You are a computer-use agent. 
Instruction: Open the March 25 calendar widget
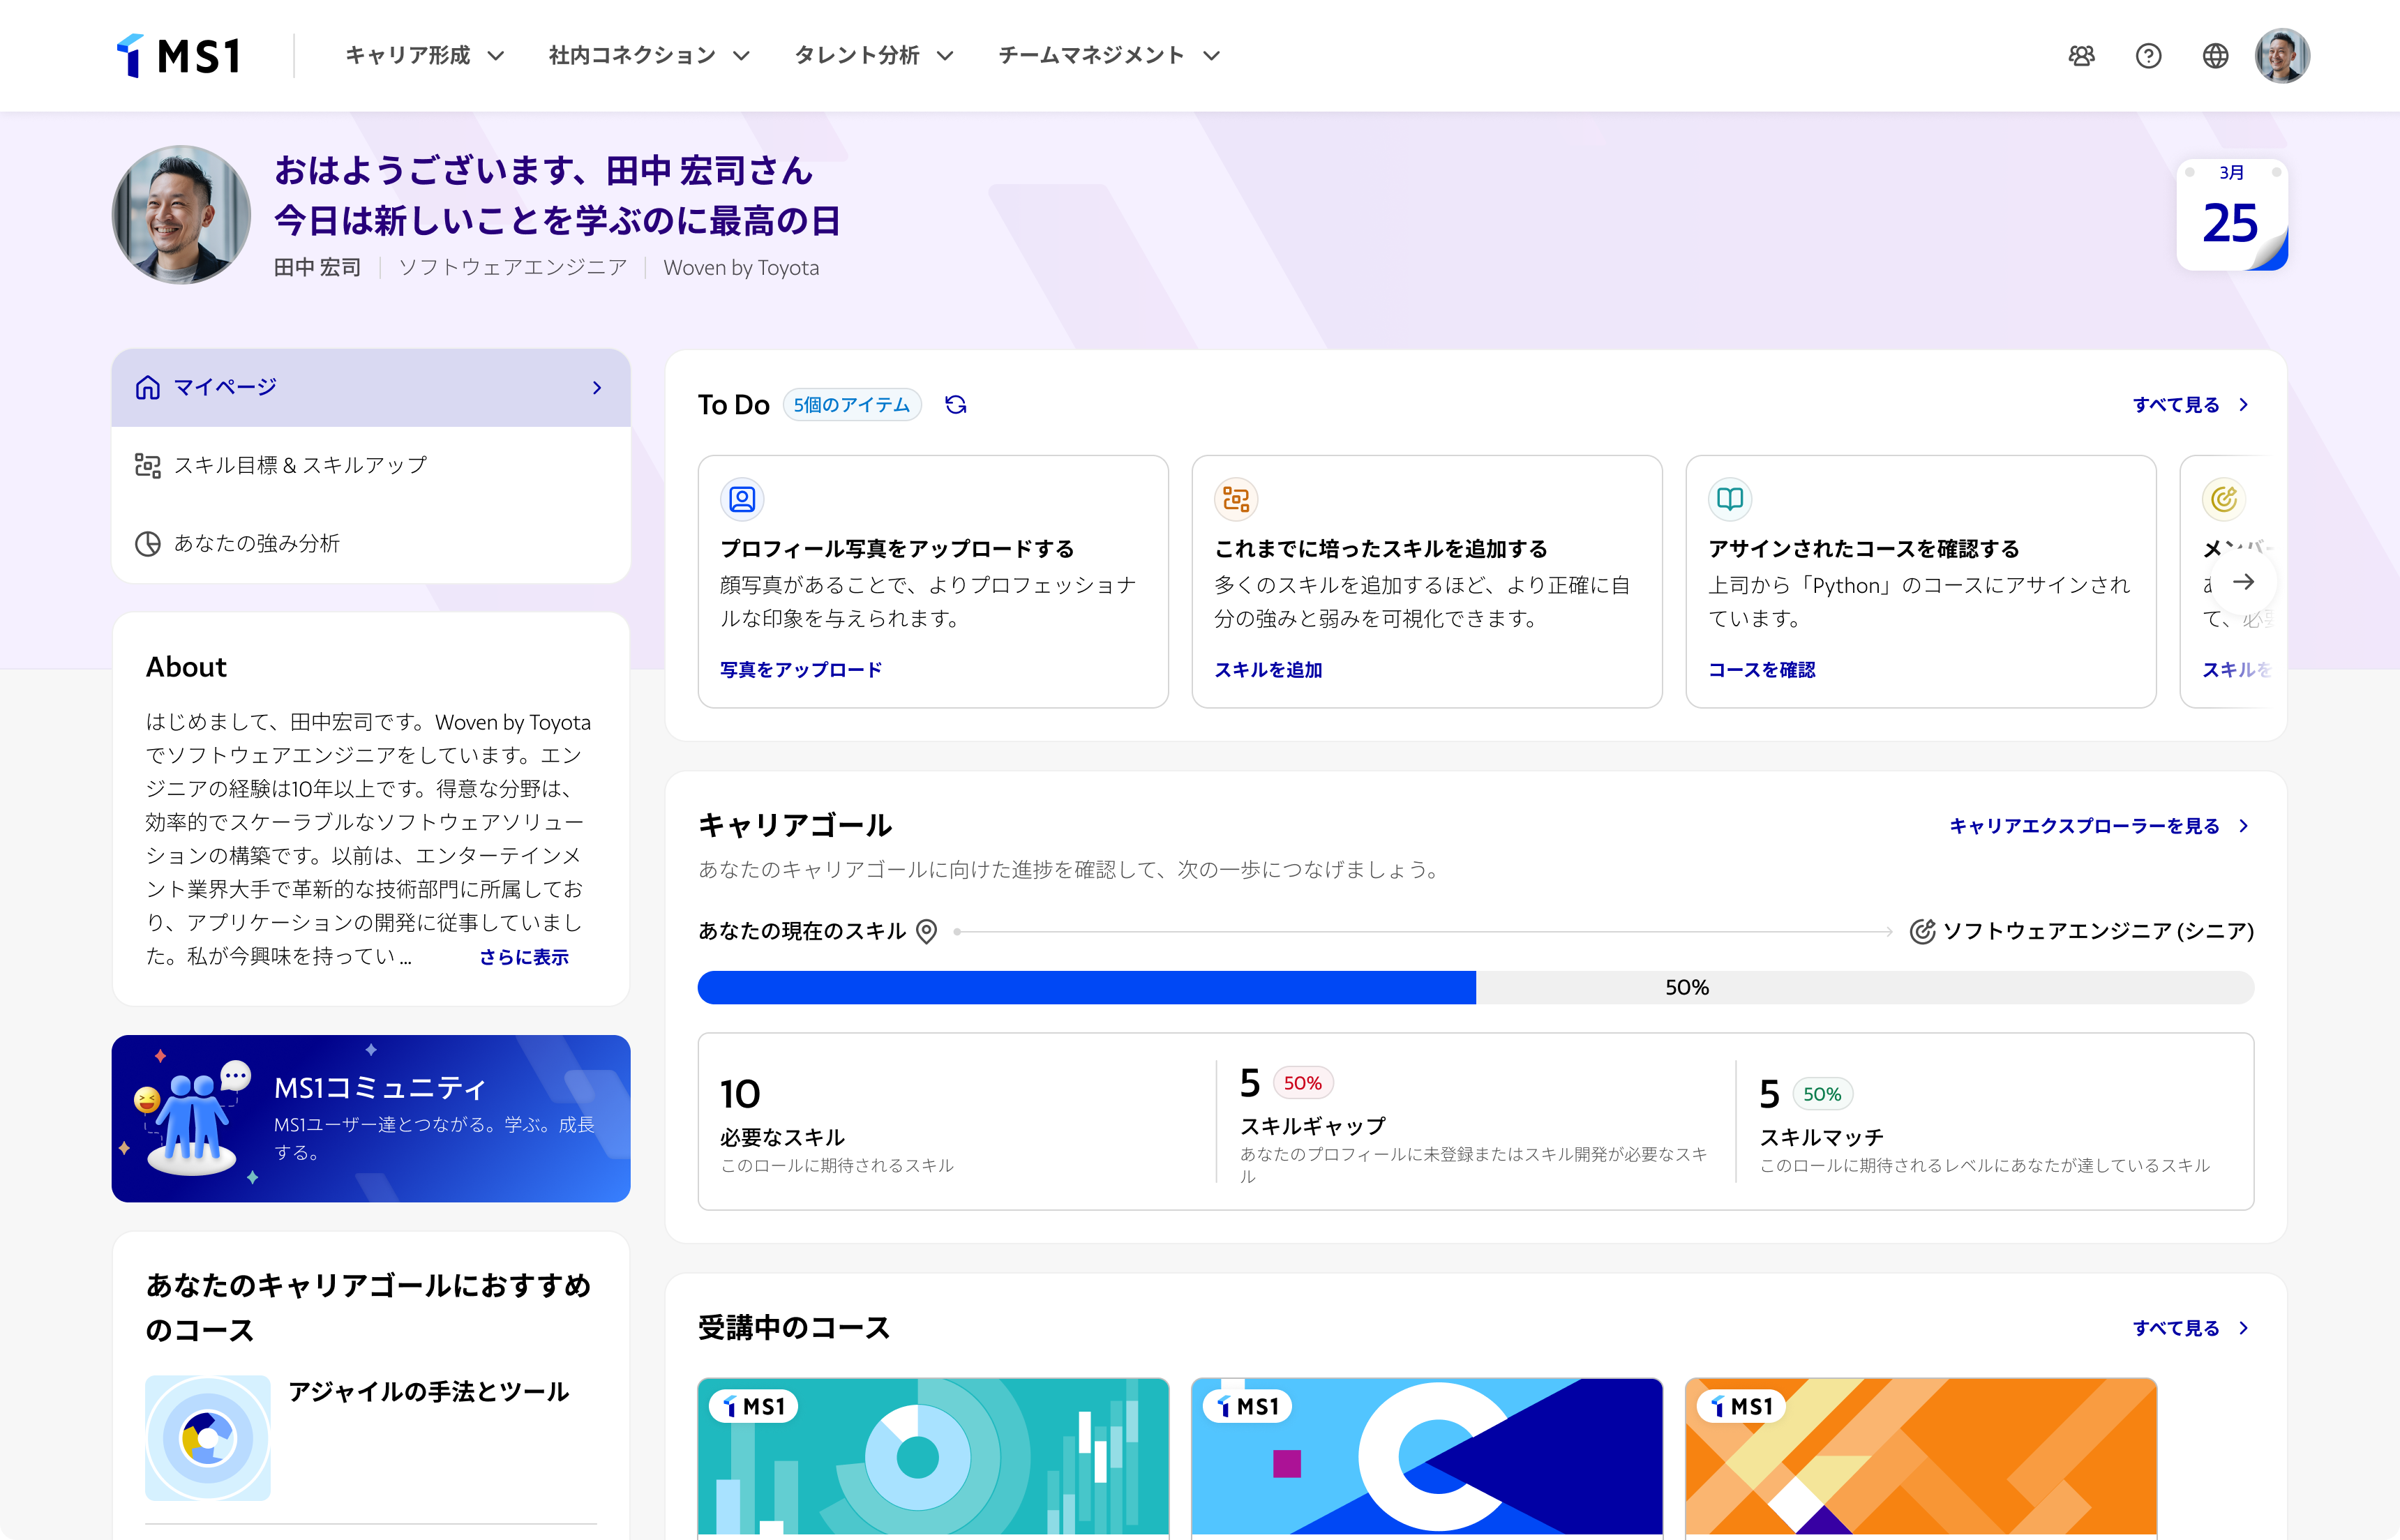pyautogui.click(x=2231, y=215)
